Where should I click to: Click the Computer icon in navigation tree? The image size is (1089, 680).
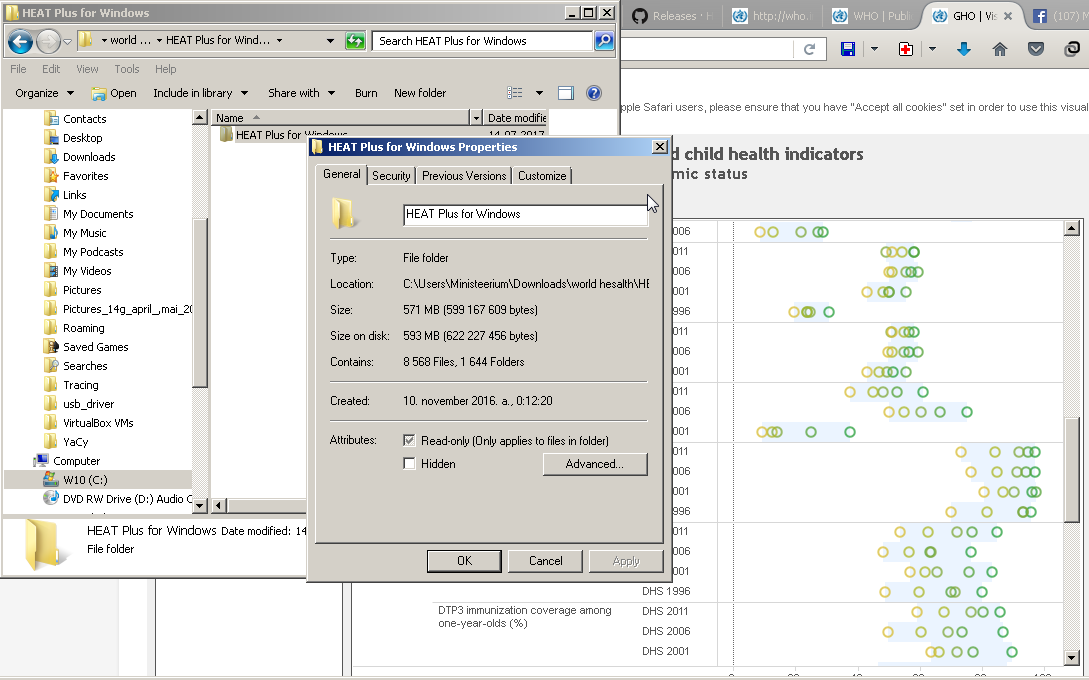(x=41, y=461)
